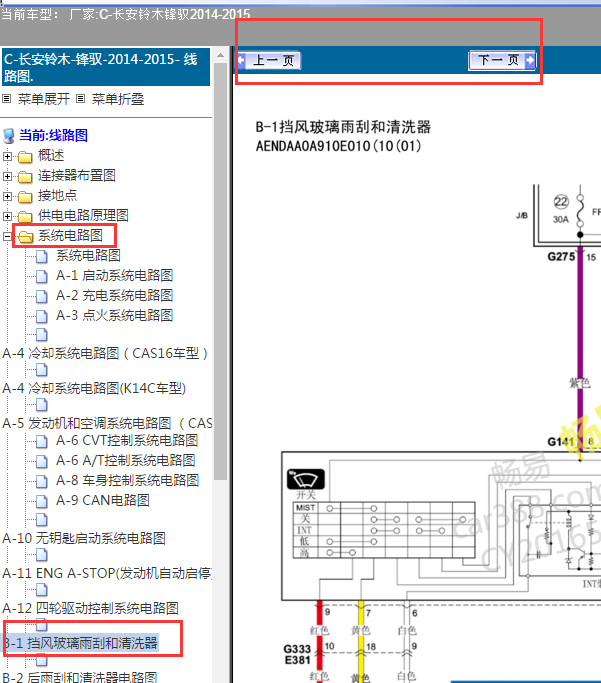This screenshot has height=683, width=601.
Task: Open A-11 ENG A-STOP diagram
Action: (107, 573)
